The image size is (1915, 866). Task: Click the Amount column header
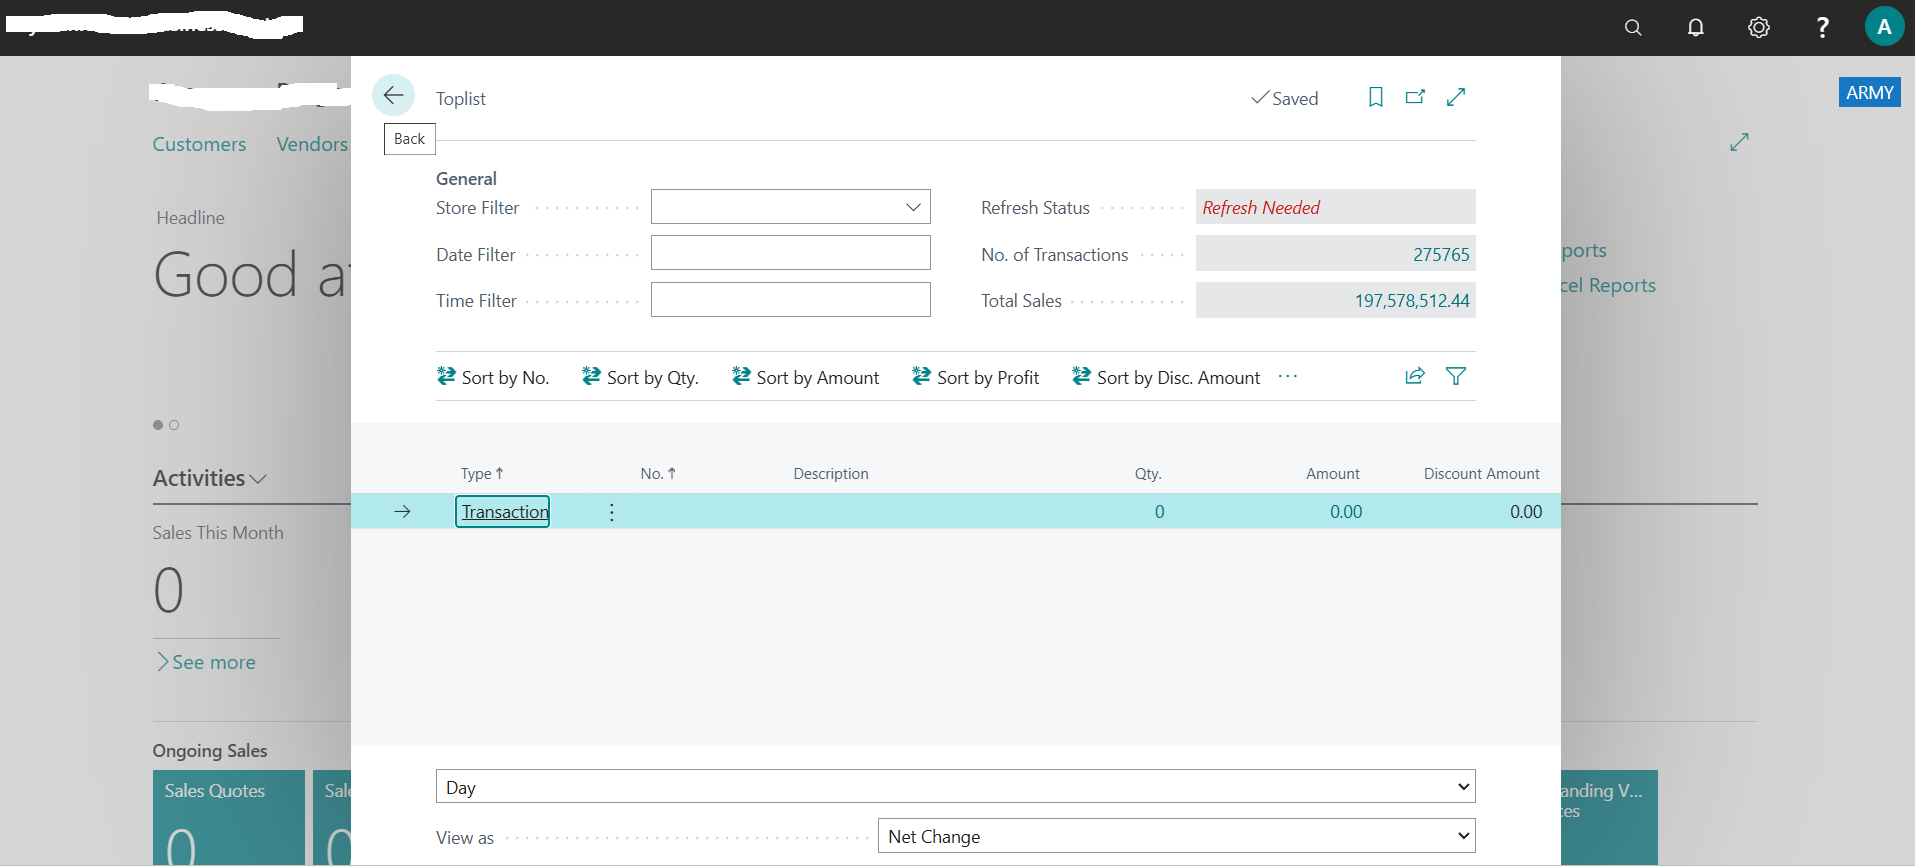[1333, 474]
